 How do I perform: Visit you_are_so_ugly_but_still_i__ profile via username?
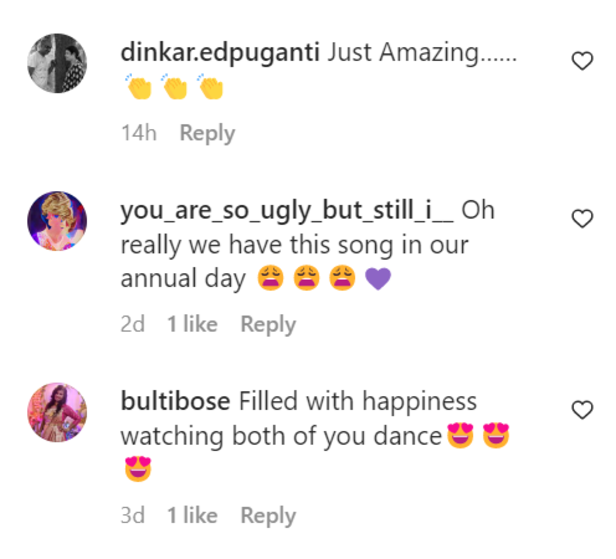(x=287, y=211)
